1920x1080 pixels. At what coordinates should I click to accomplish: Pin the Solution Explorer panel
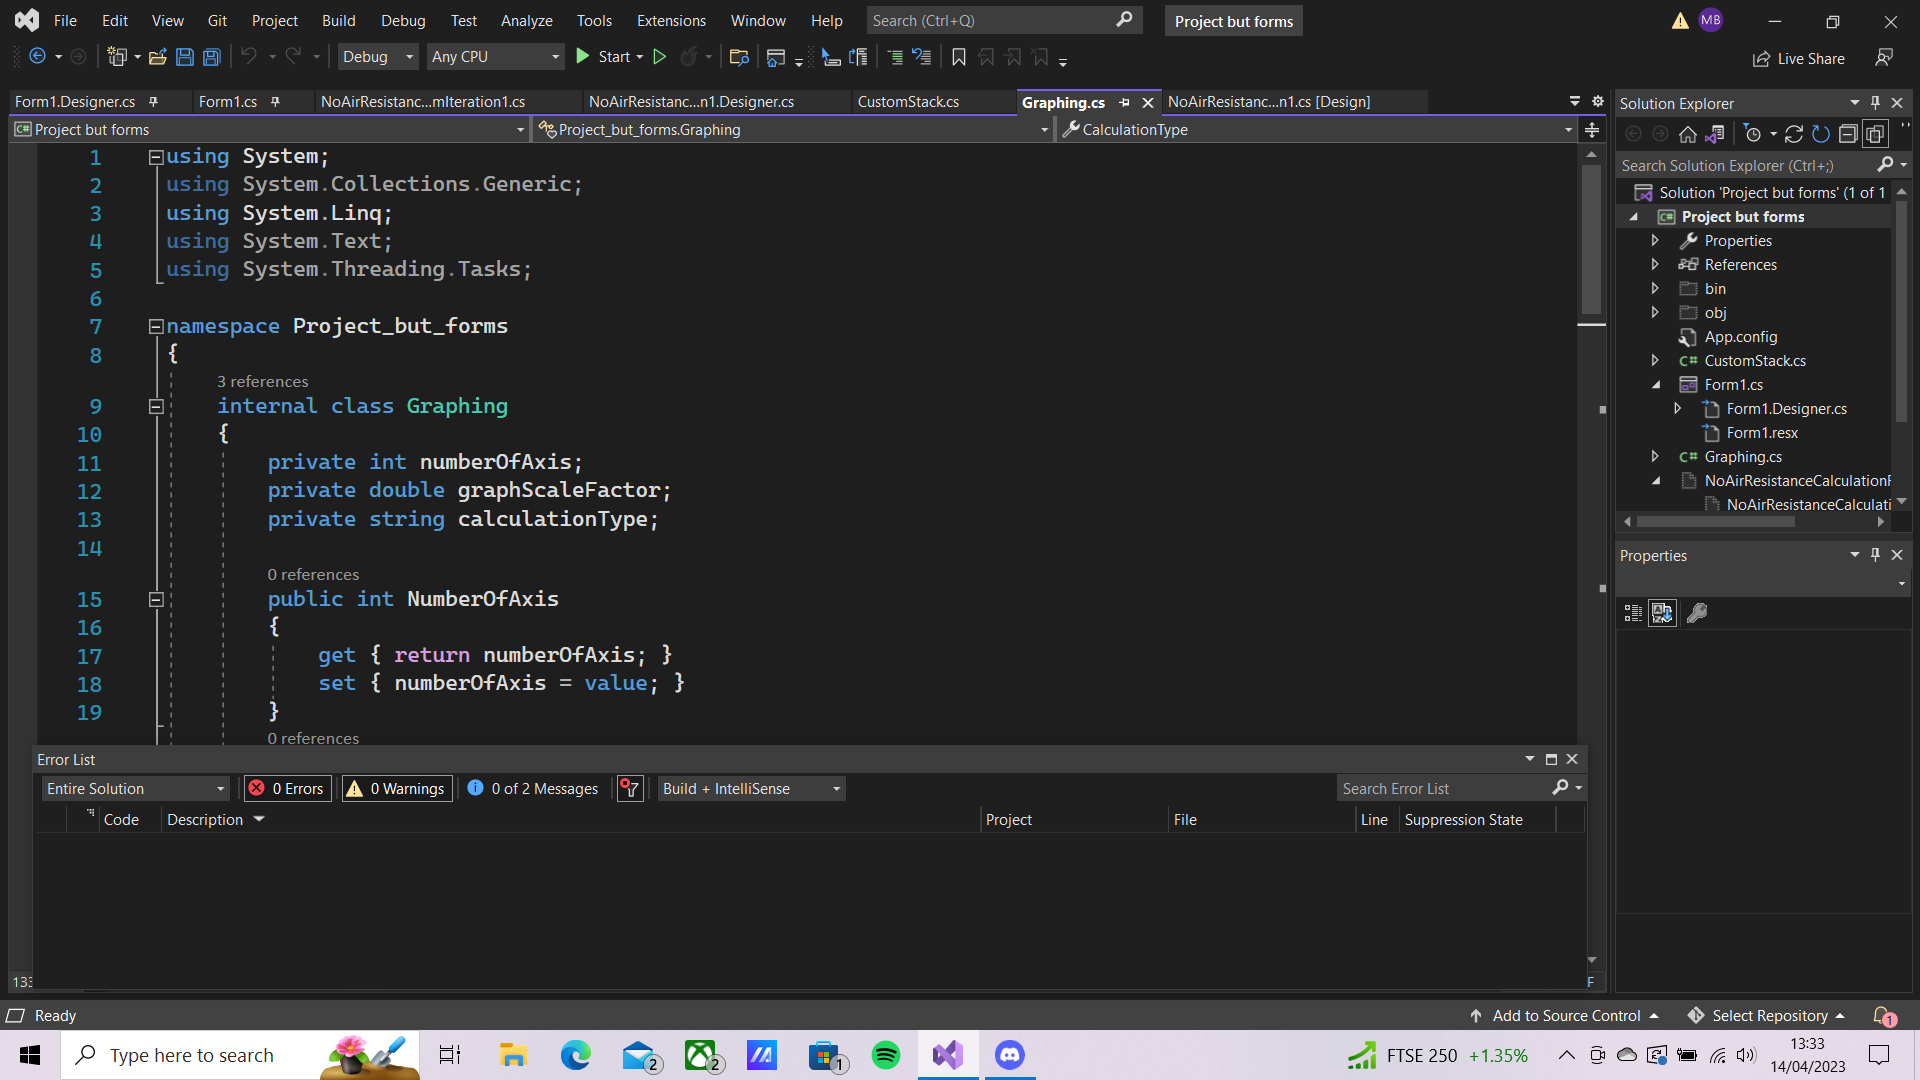tap(1875, 102)
